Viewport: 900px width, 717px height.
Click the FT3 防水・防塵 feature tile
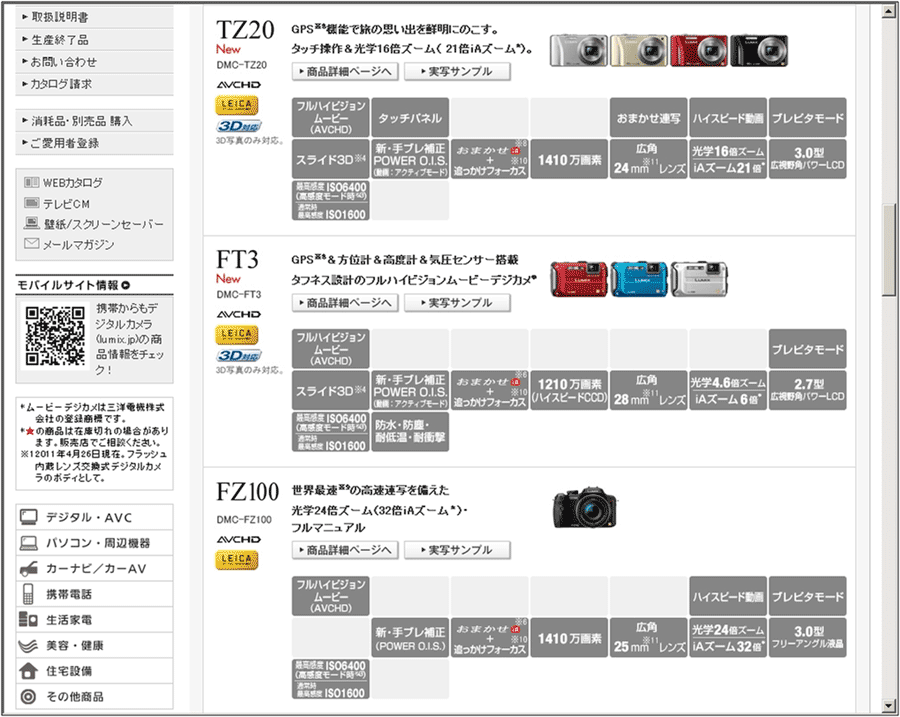pyautogui.click(x=410, y=432)
